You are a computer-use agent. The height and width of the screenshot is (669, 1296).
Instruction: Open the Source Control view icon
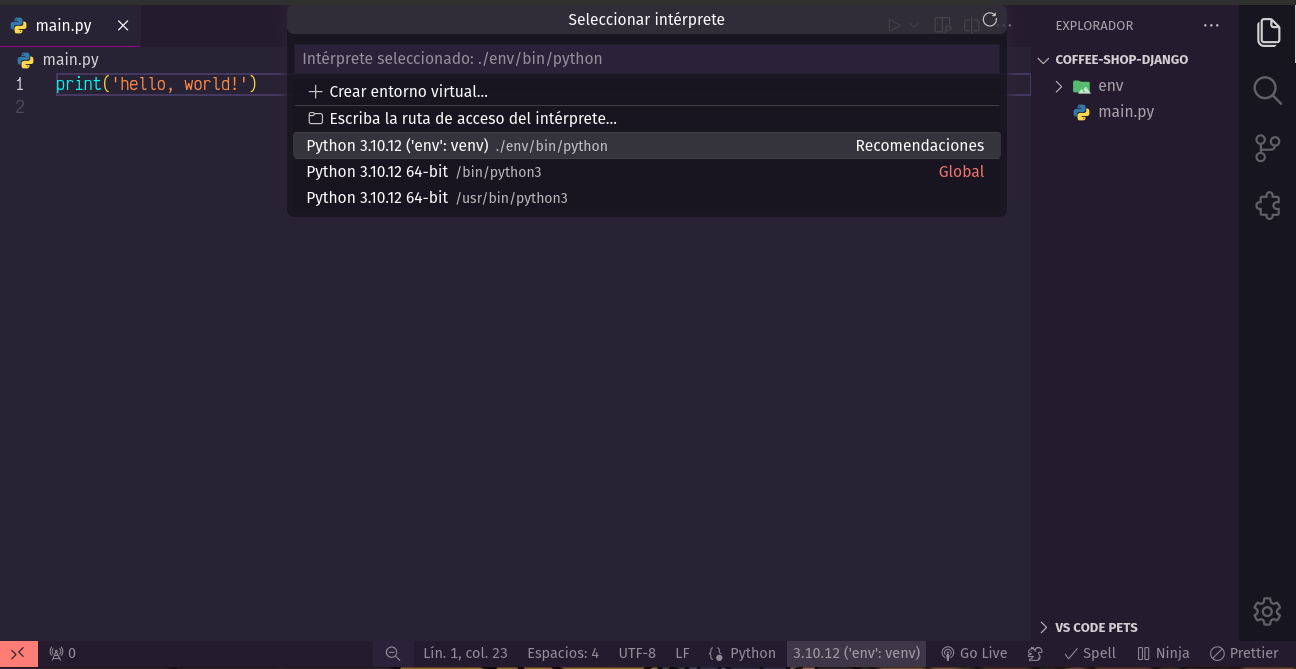[1267, 149]
